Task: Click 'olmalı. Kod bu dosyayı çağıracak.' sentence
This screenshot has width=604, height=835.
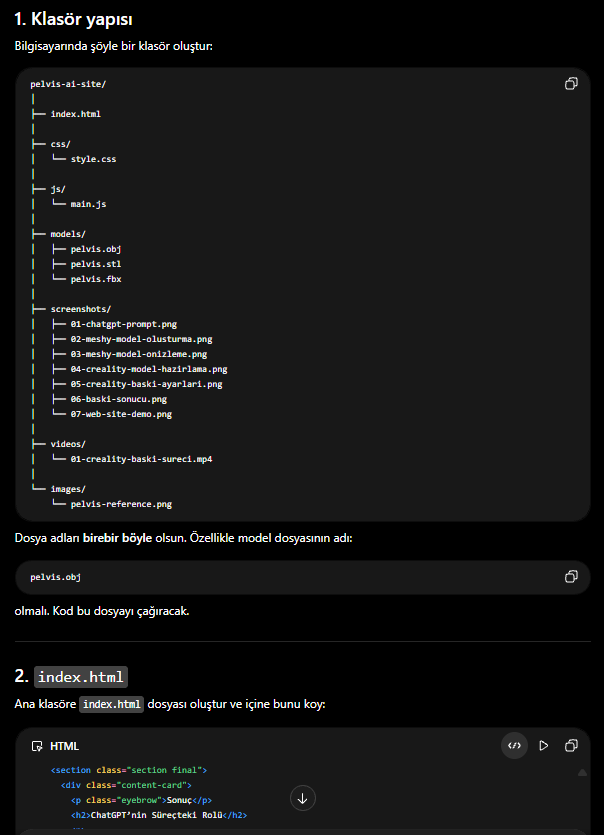Action: point(102,611)
